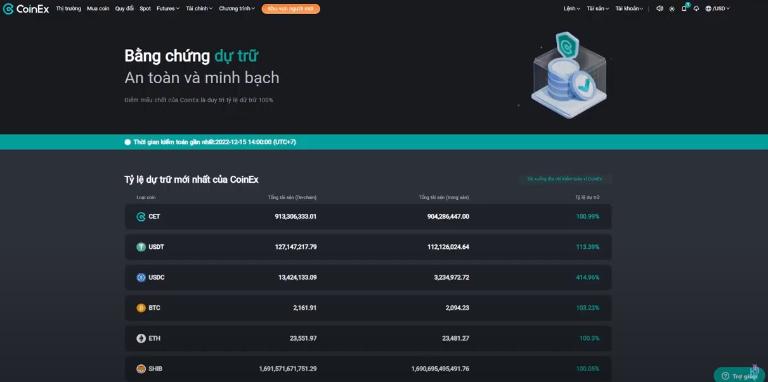Click the BTC coin icon
The height and width of the screenshot is (382, 768).
141,308
